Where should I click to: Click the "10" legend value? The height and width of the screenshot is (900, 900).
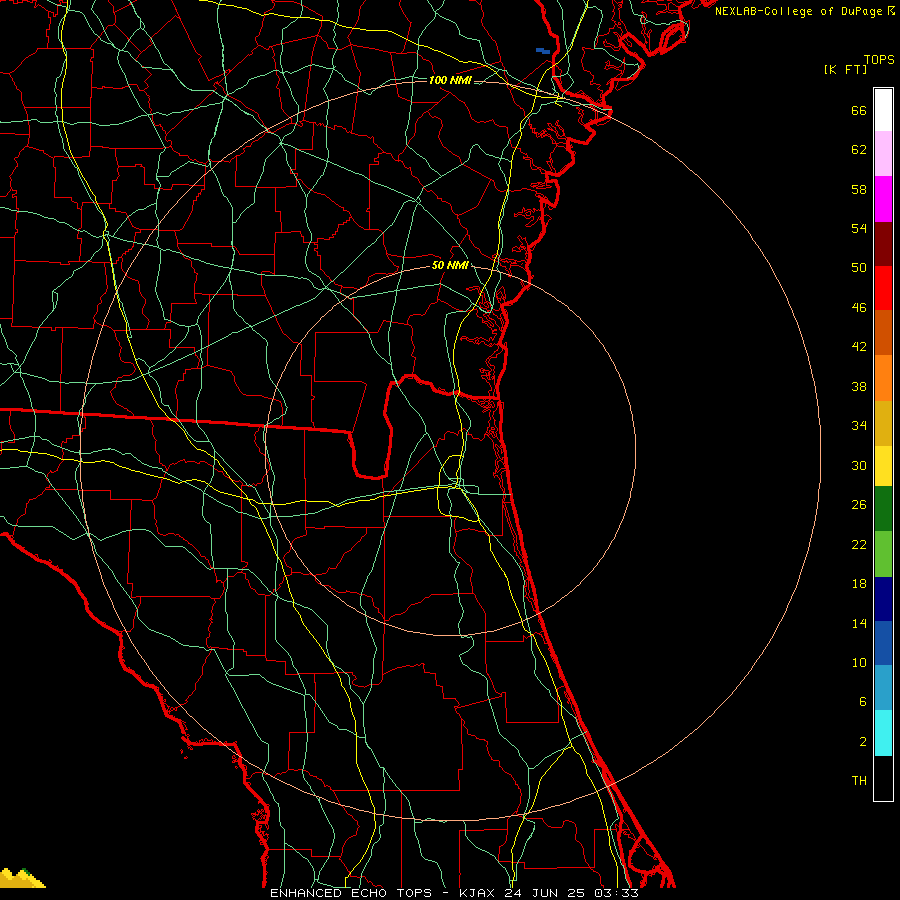(x=859, y=663)
